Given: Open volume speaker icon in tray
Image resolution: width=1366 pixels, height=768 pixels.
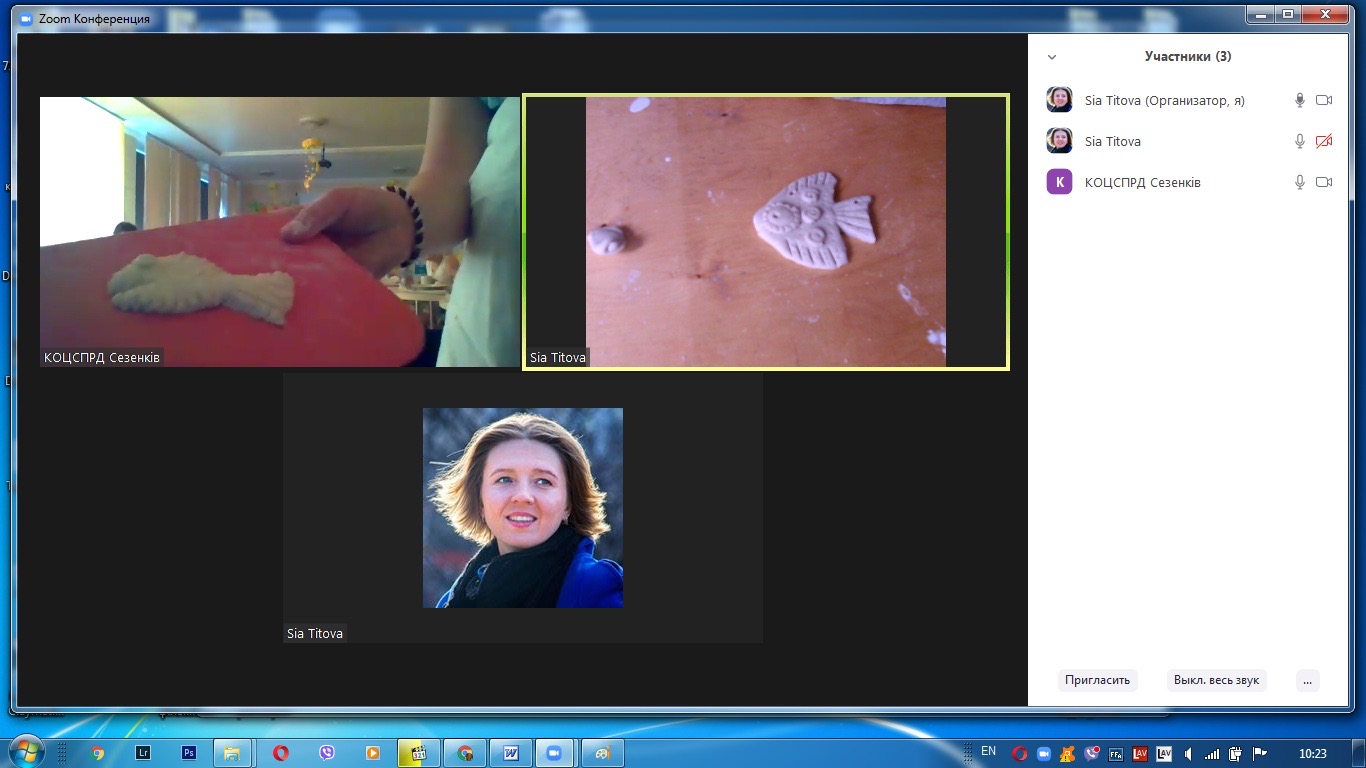Looking at the screenshot, I should pyautogui.click(x=1188, y=754).
